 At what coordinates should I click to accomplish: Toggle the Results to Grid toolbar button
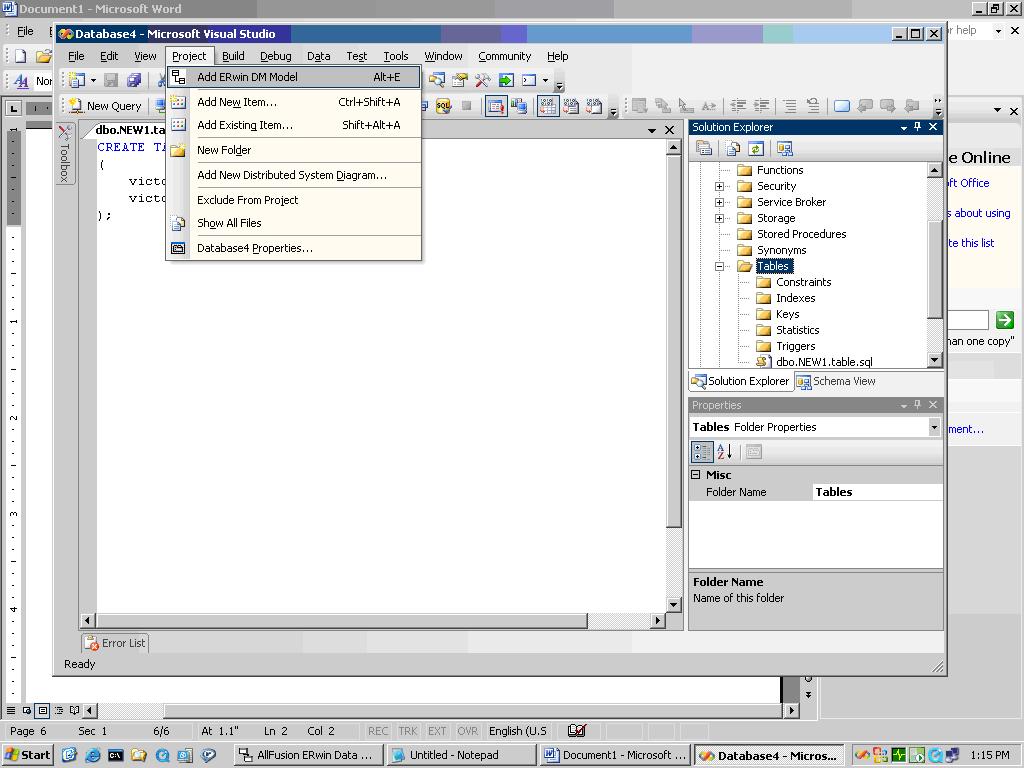[x=548, y=106]
